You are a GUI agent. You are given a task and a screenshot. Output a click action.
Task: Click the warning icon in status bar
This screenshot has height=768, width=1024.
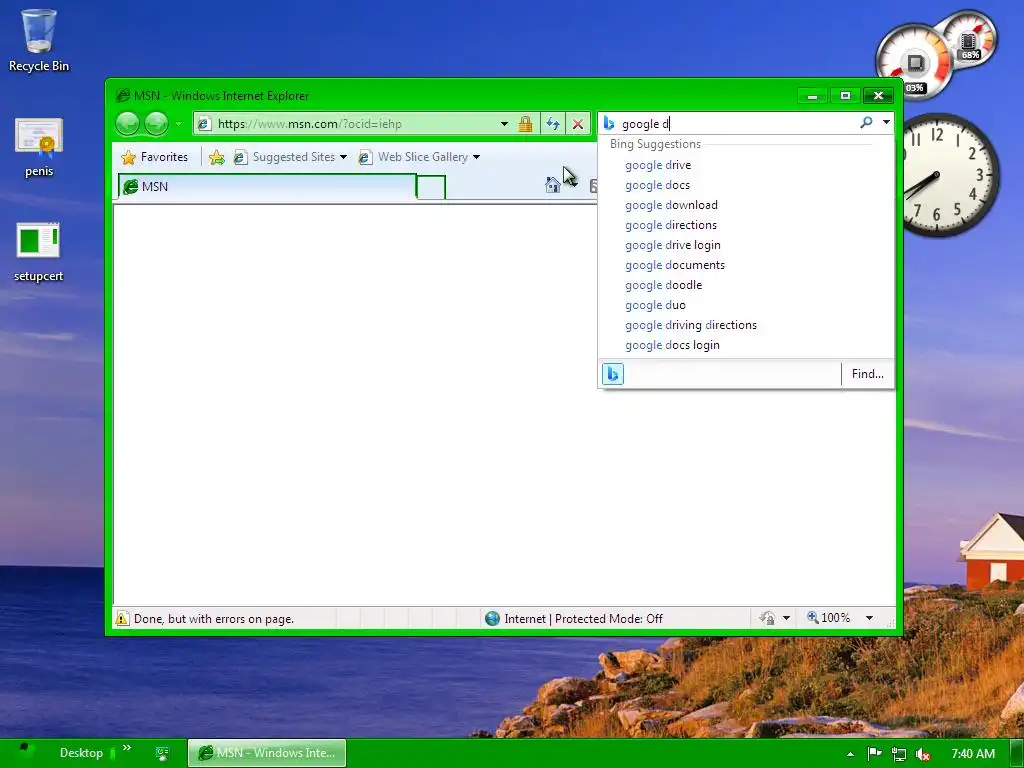point(122,618)
